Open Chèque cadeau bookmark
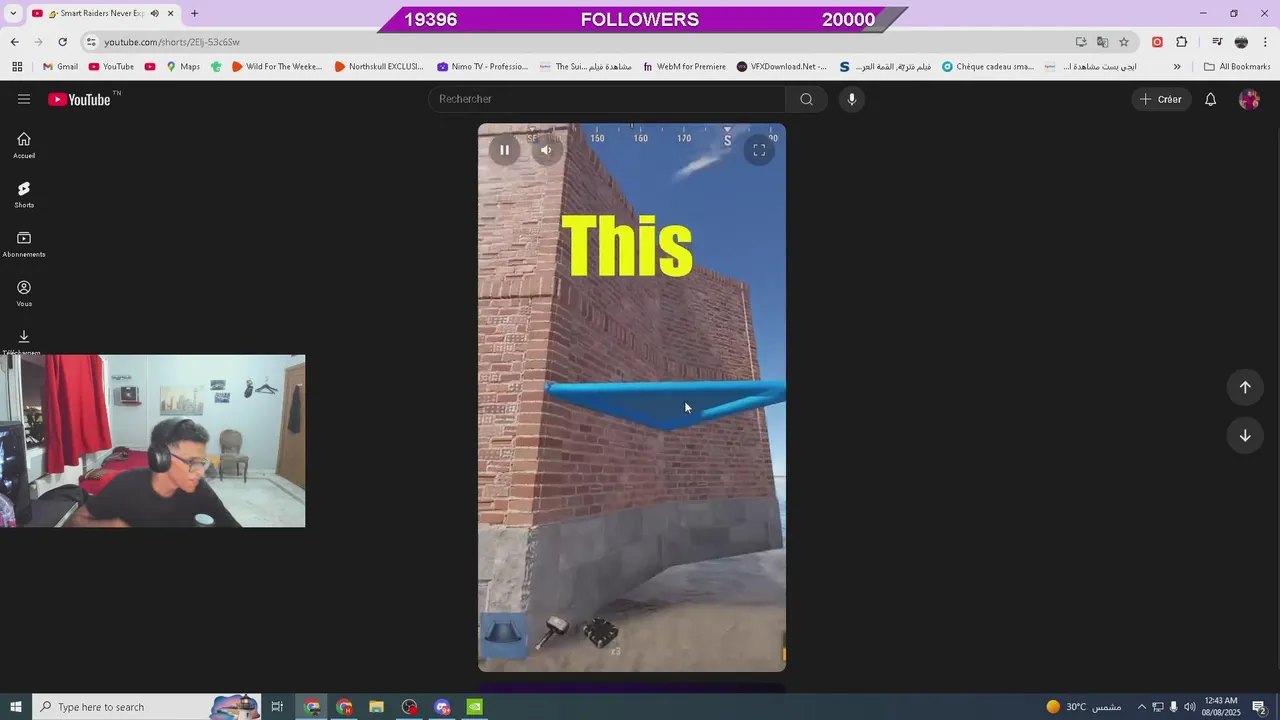Screen dimensions: 1280x720 click(x=988, y=67)
